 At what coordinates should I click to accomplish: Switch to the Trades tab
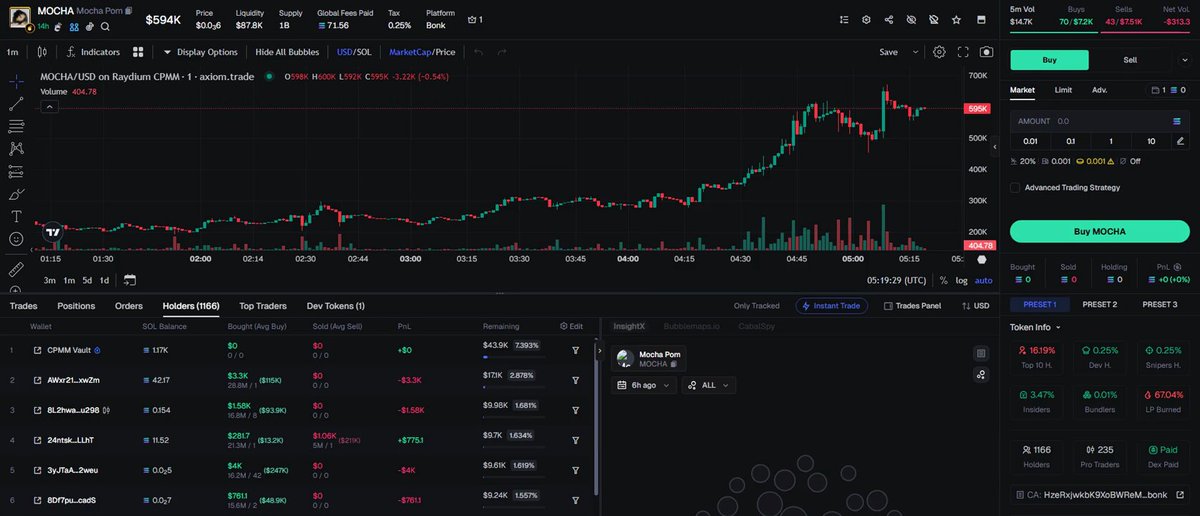[23, 306]
